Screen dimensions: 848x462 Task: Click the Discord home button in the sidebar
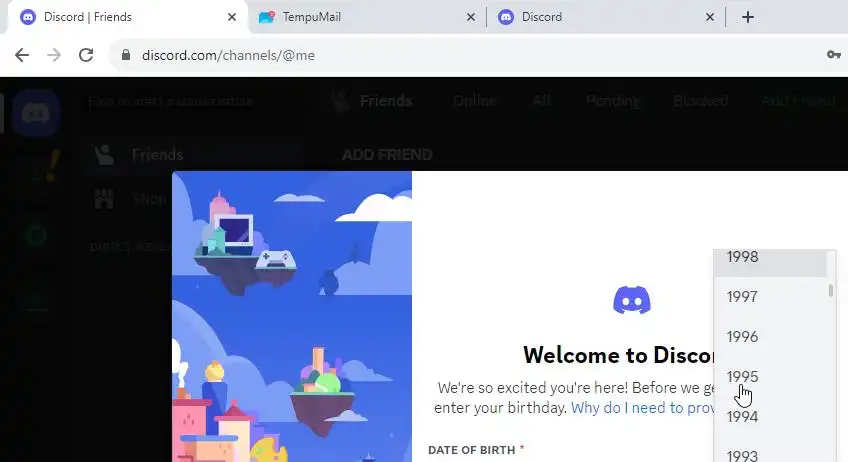(36, 114)
